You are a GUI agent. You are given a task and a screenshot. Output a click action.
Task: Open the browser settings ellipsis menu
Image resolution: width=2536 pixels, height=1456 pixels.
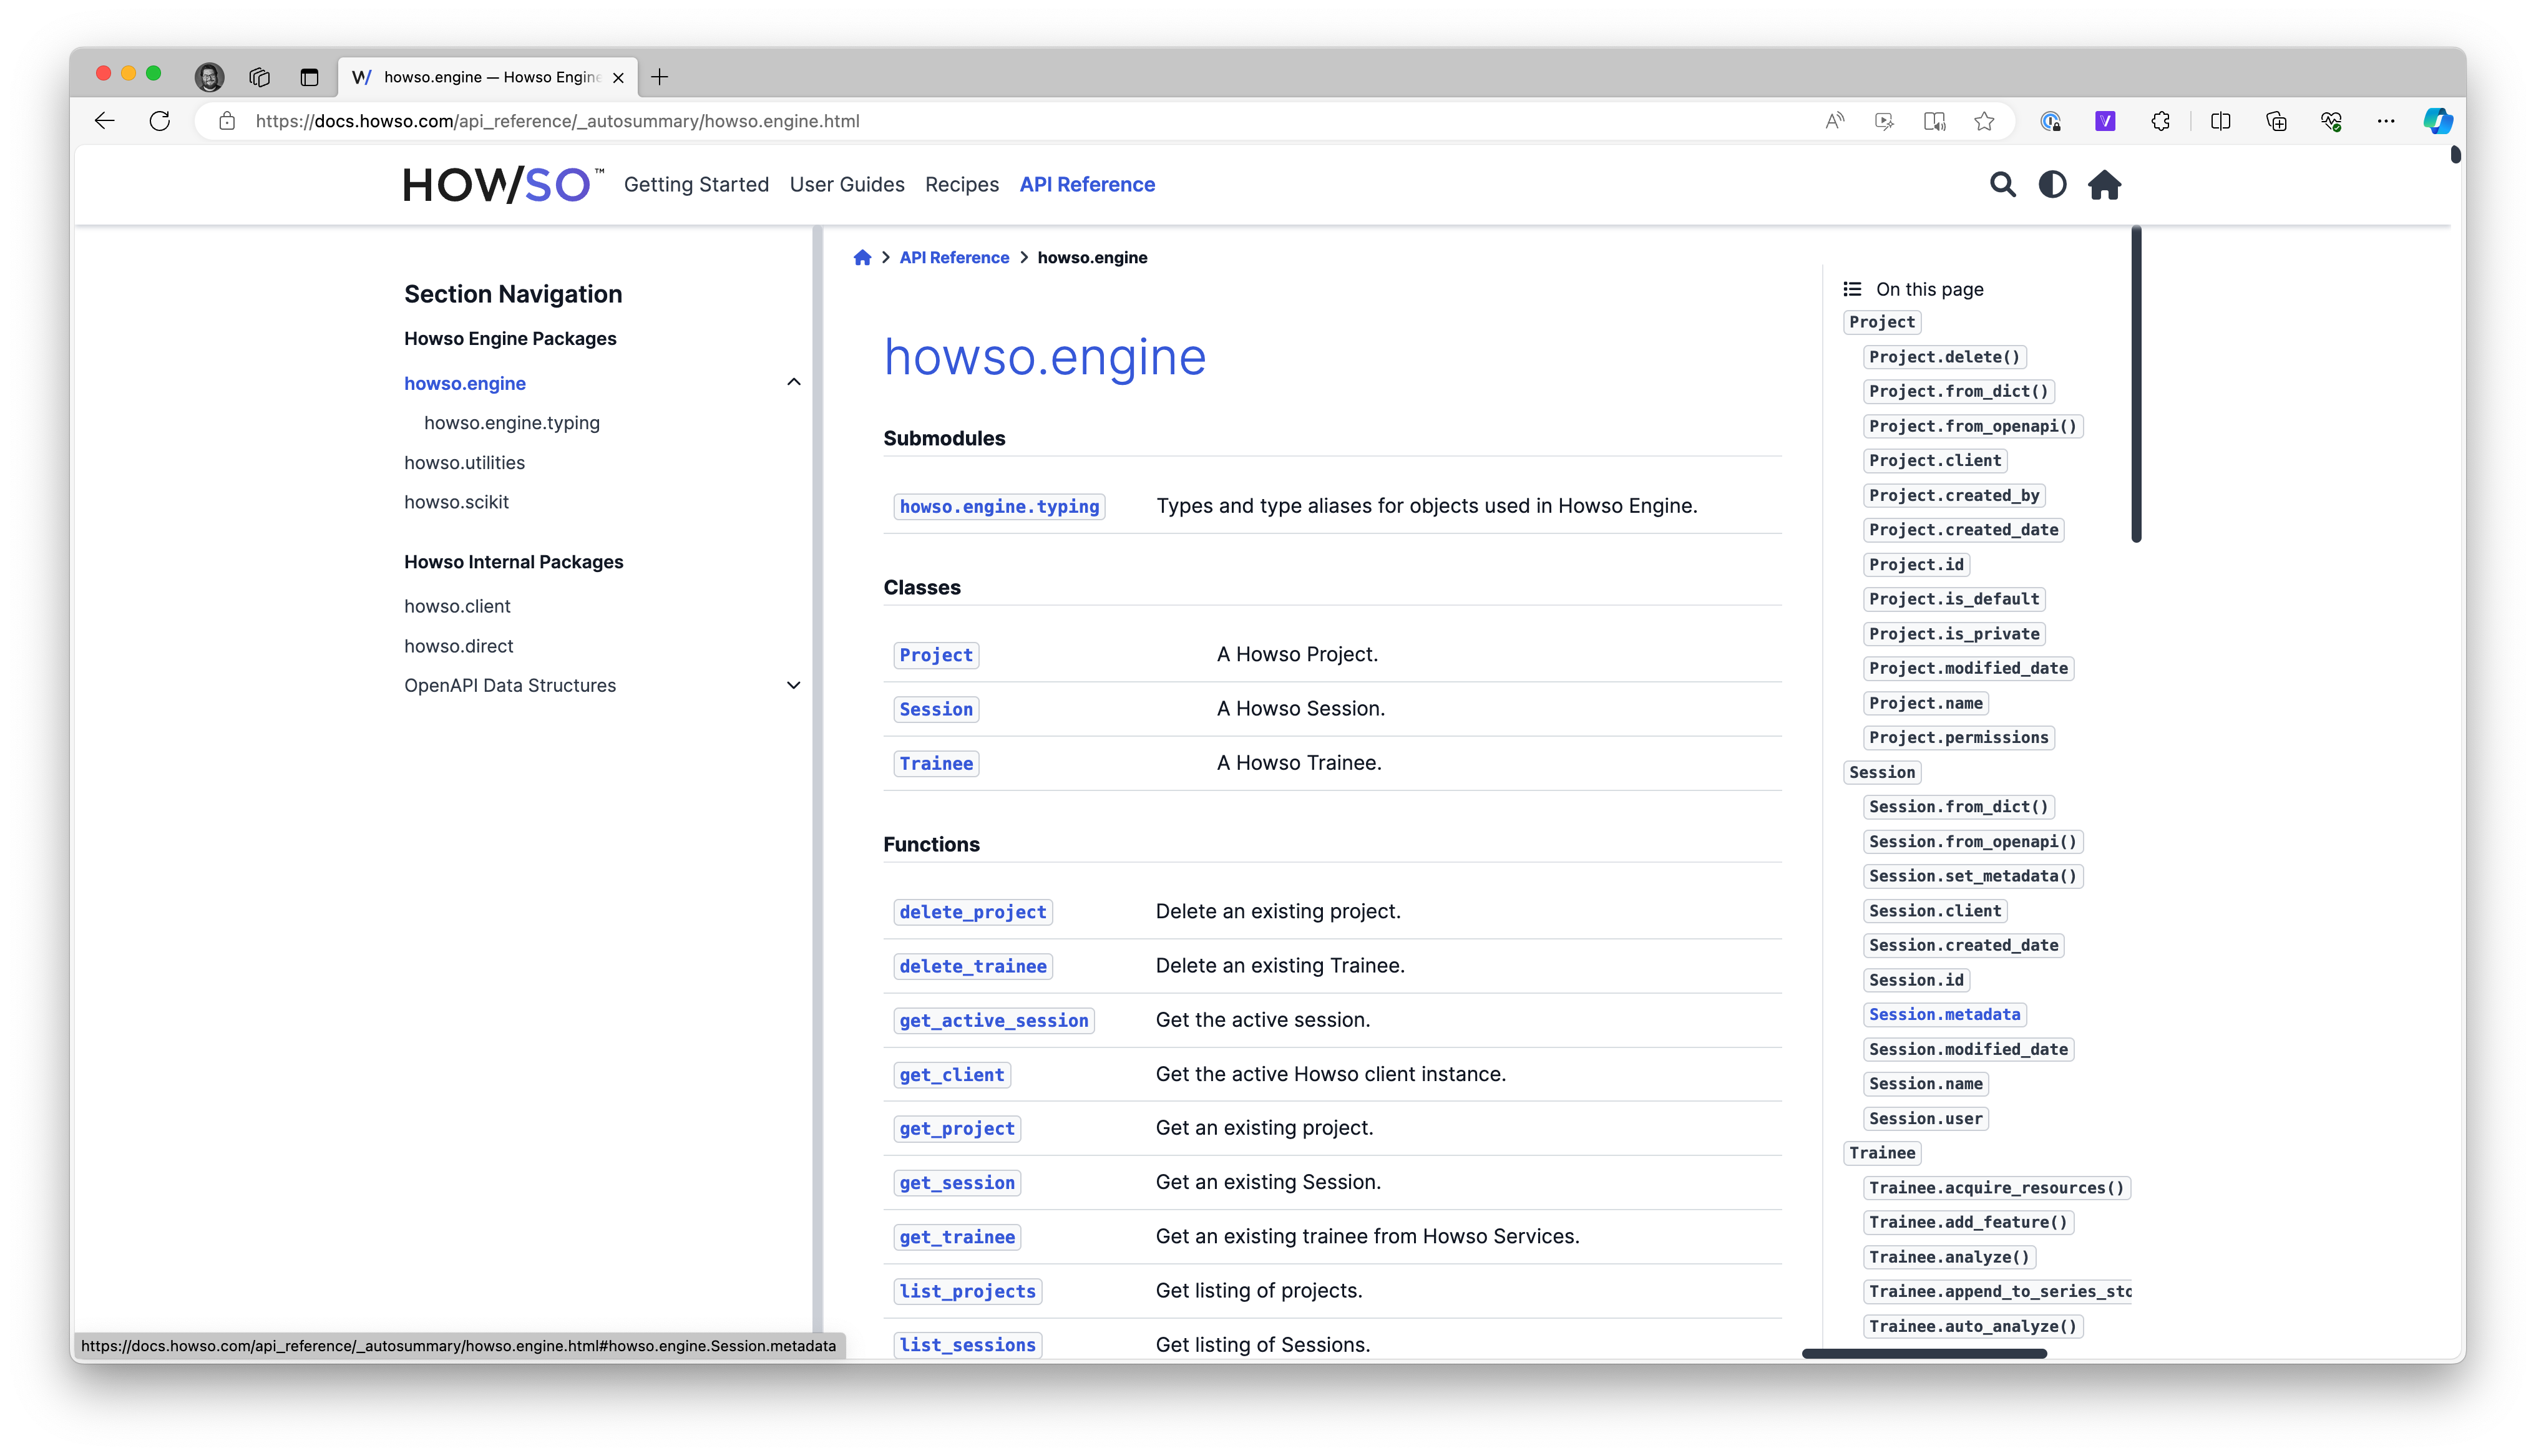(2386, 121)
